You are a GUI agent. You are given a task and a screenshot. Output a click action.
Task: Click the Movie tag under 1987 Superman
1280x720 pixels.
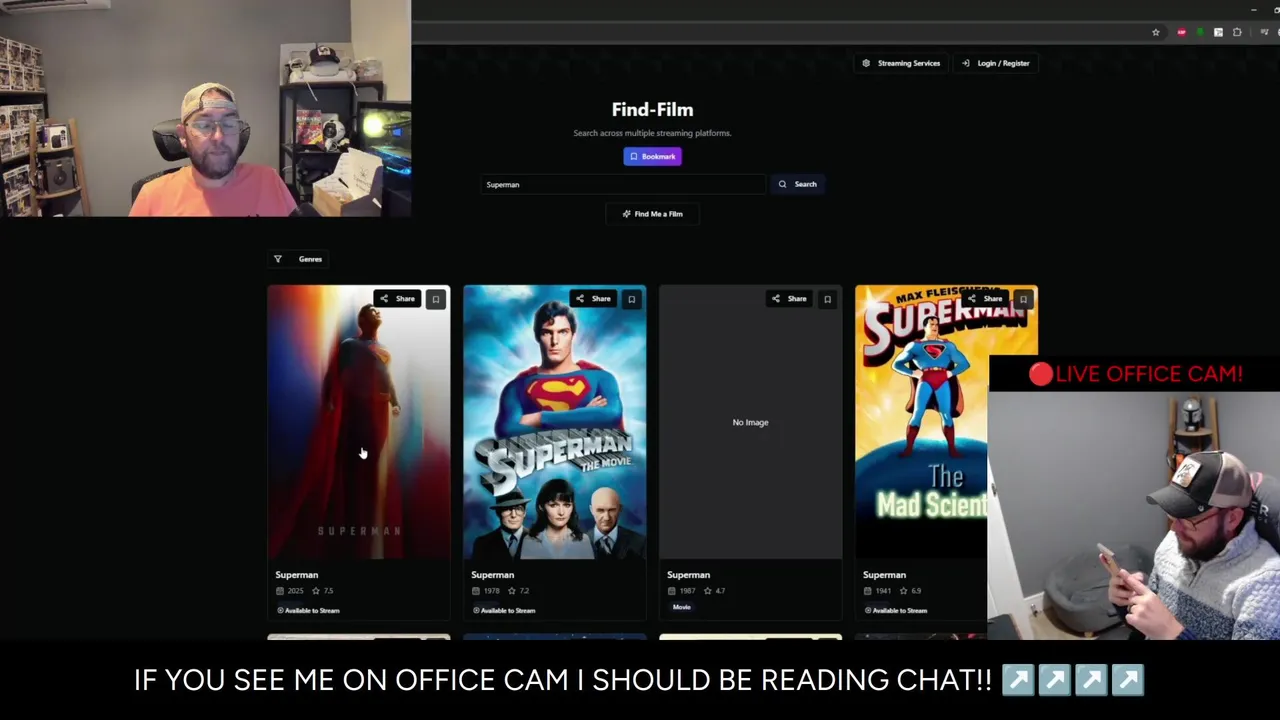click(682, 607)
